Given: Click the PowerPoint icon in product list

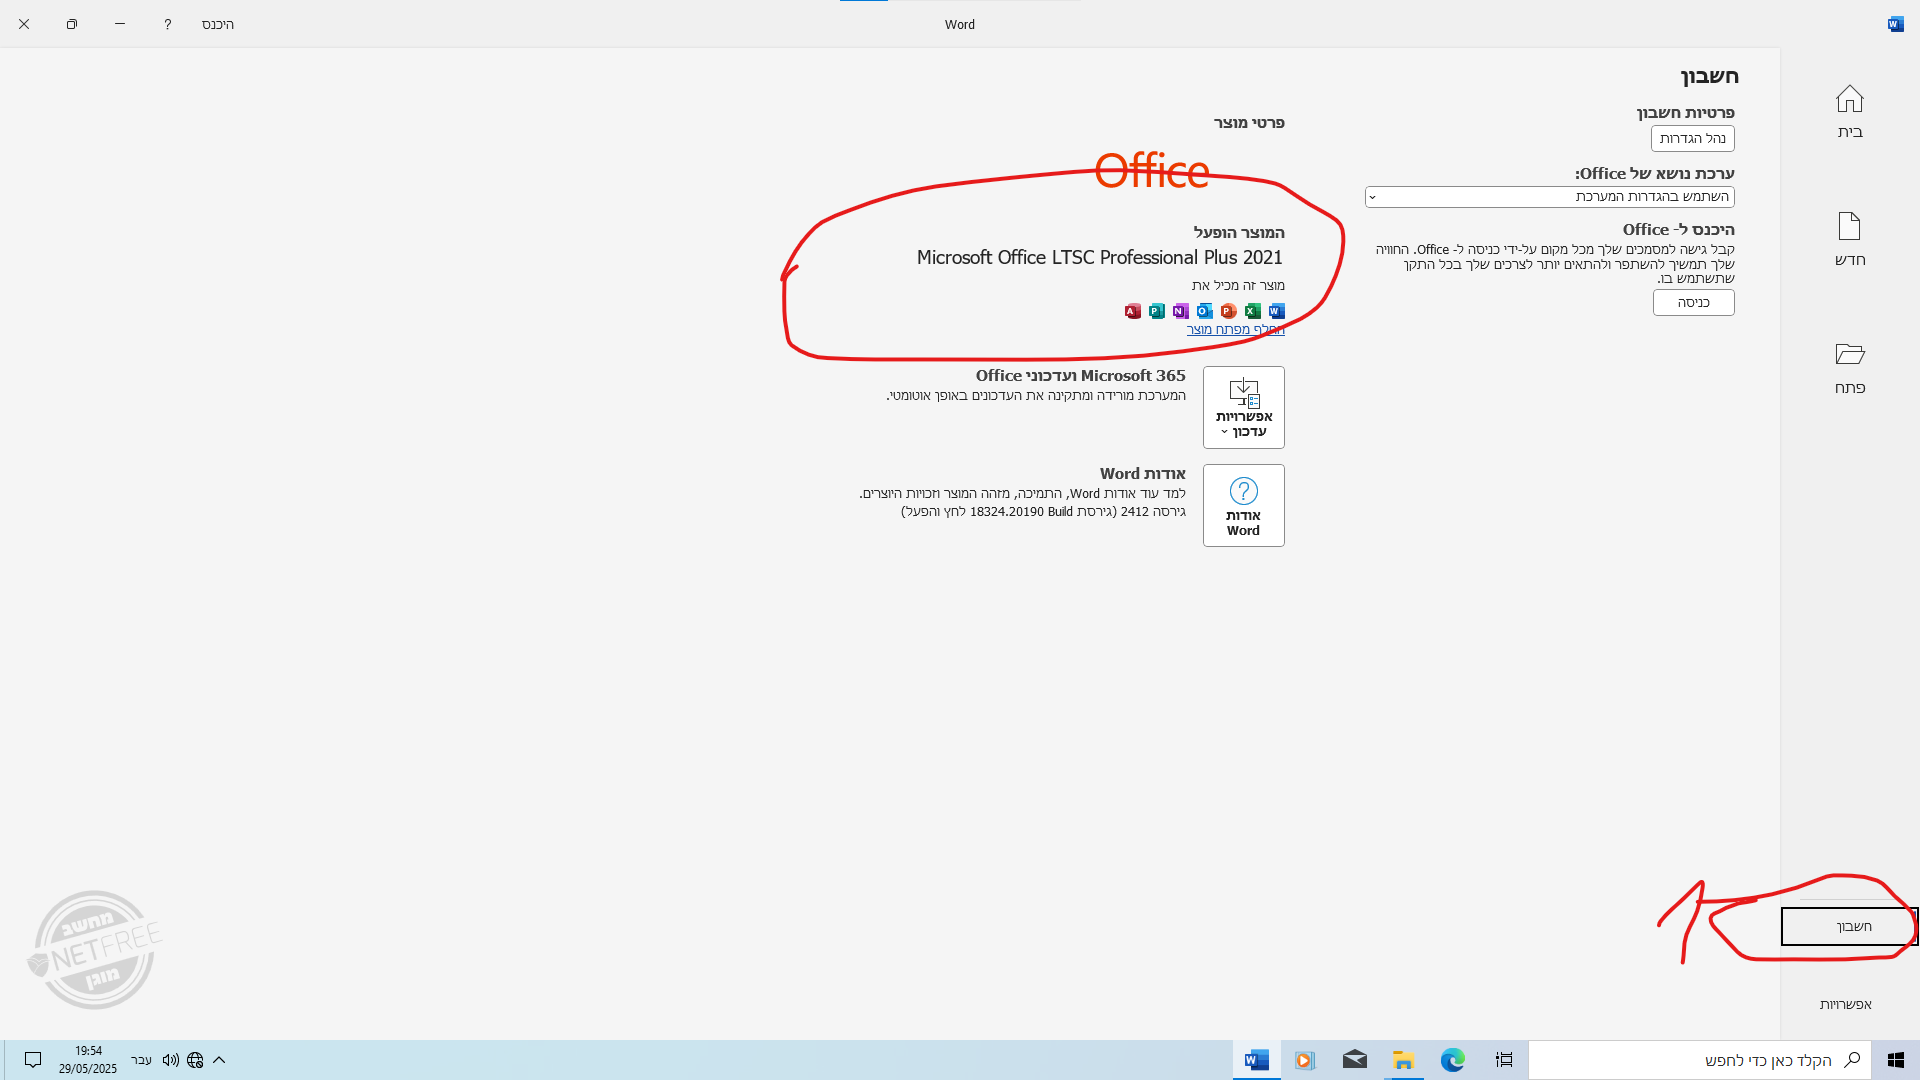Looking at the screenshot, I should coord(1228,311).
